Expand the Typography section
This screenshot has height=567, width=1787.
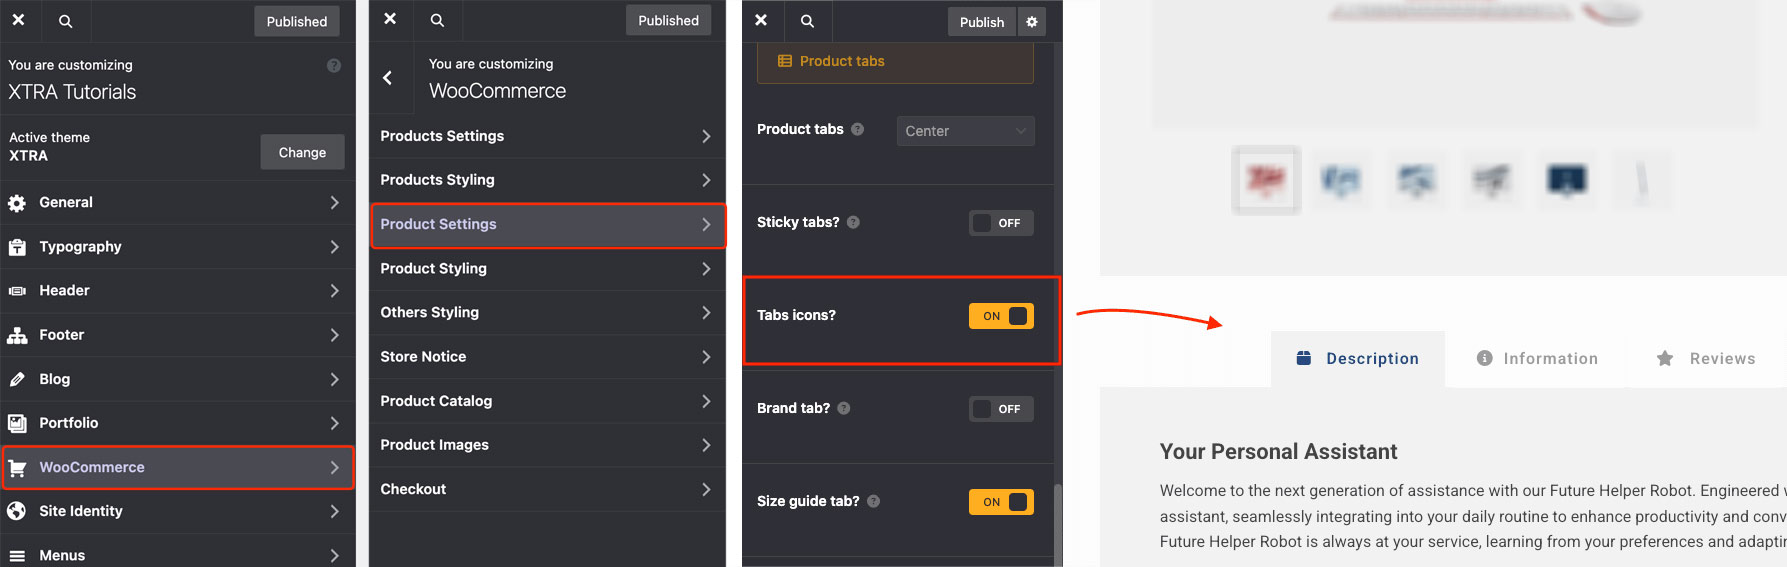click(177, 247)
